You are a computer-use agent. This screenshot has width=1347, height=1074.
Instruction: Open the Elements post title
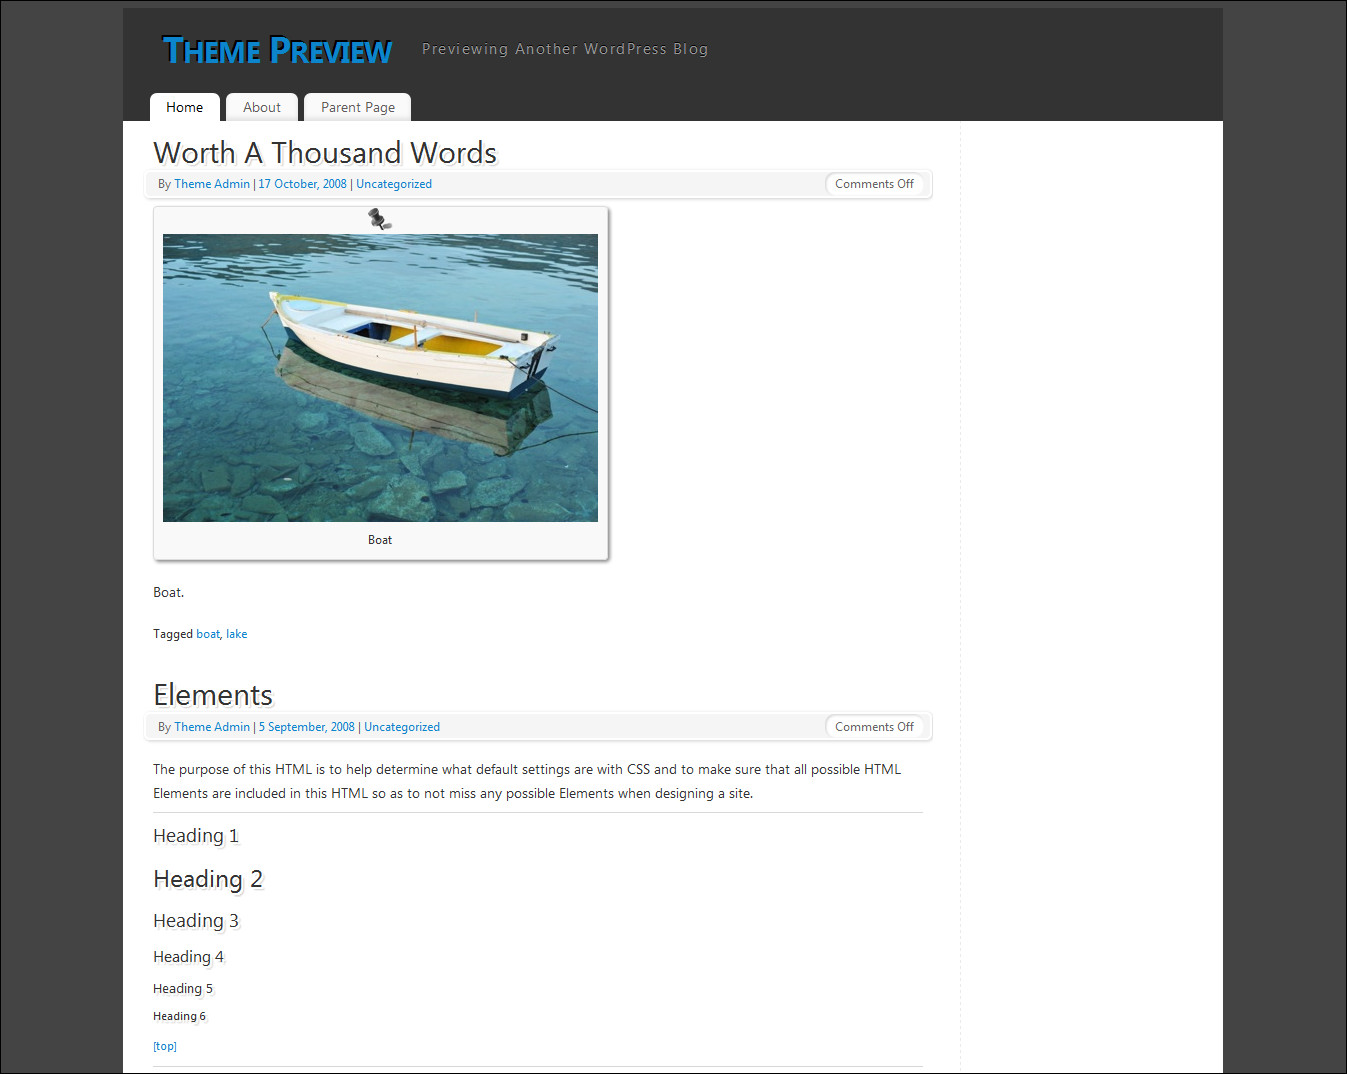pos(213,695)
